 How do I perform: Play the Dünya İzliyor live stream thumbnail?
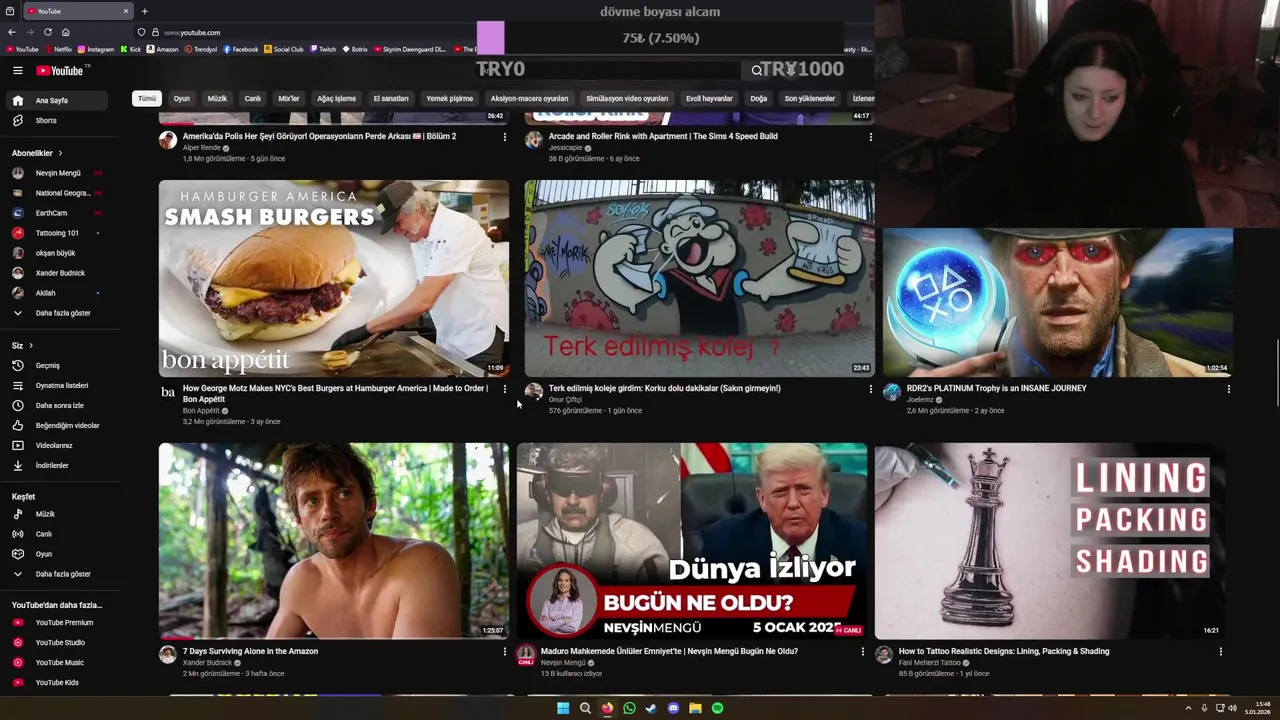[692, 541]
